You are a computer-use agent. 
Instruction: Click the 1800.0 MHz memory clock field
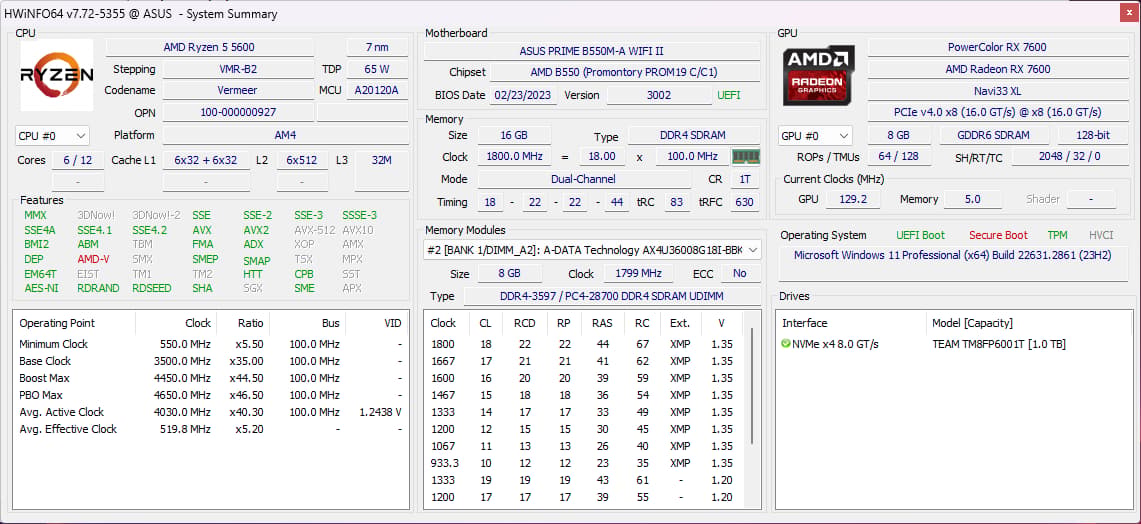tap(514, 156)
